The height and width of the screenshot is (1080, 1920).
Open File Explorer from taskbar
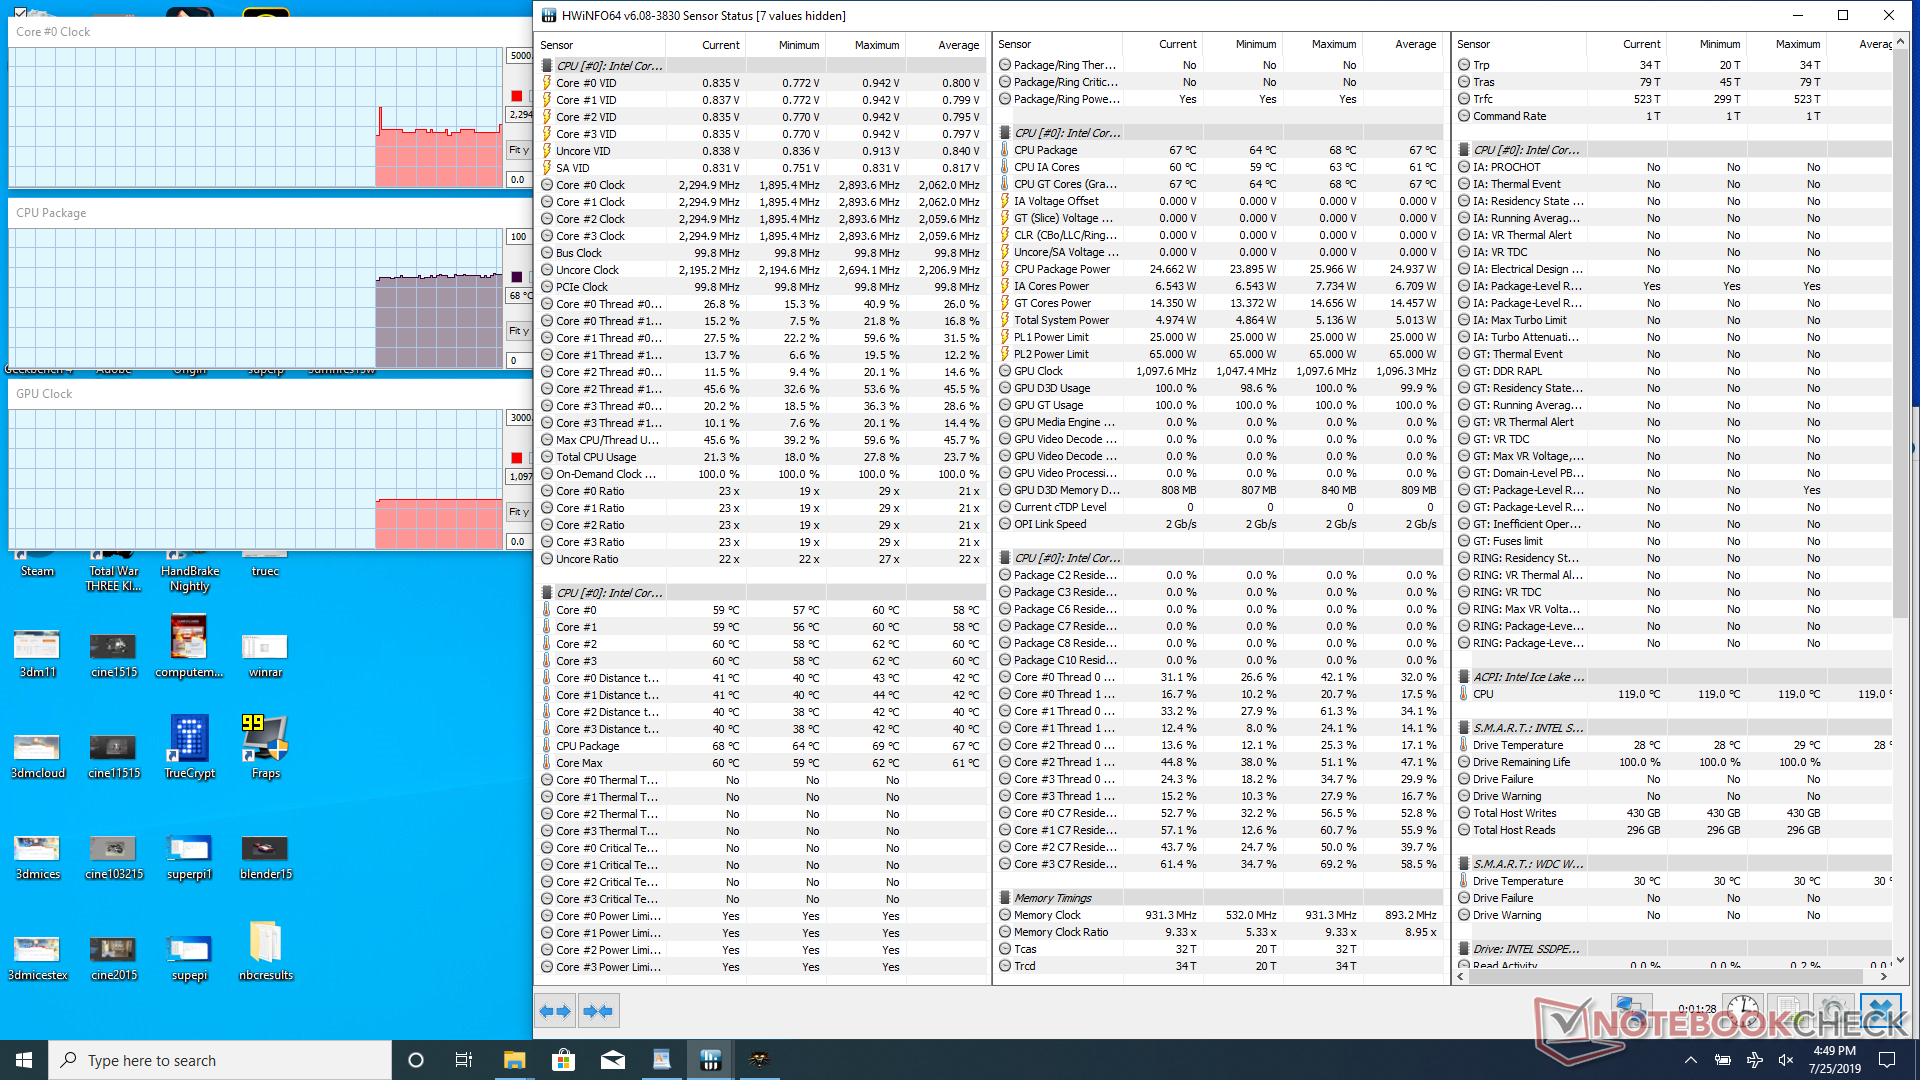[514, 1060]
